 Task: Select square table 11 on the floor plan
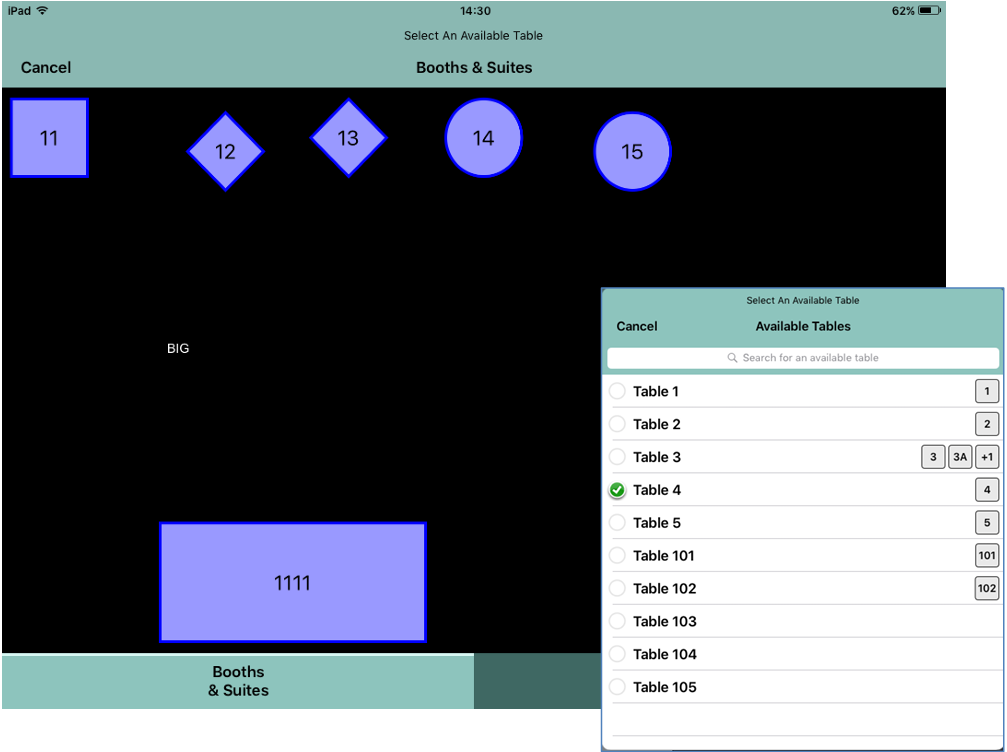pyautogui.click(x=48, y=138)
